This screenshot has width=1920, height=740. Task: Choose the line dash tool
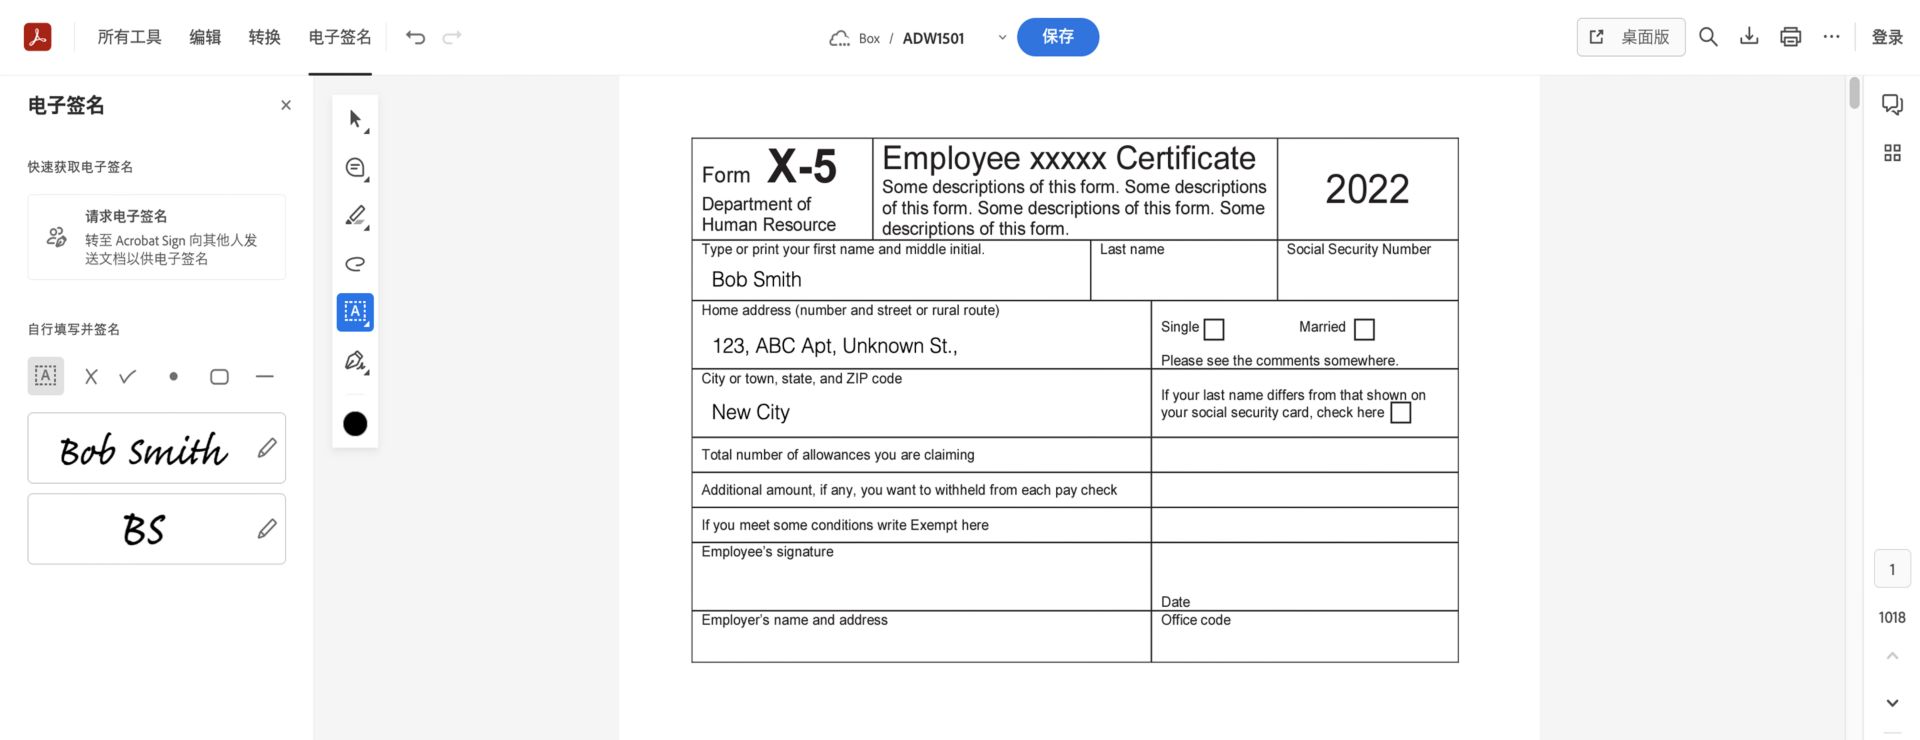click(264, 377)
